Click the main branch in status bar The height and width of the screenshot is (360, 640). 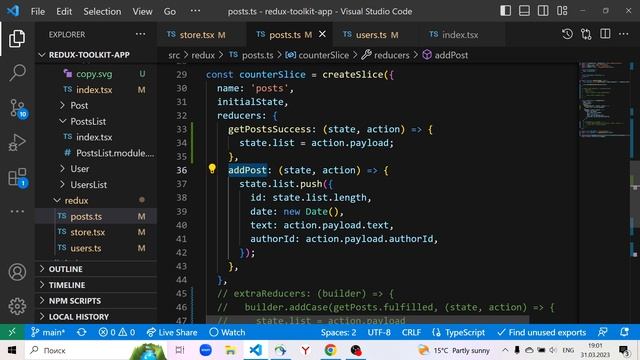tap(48, 332)
